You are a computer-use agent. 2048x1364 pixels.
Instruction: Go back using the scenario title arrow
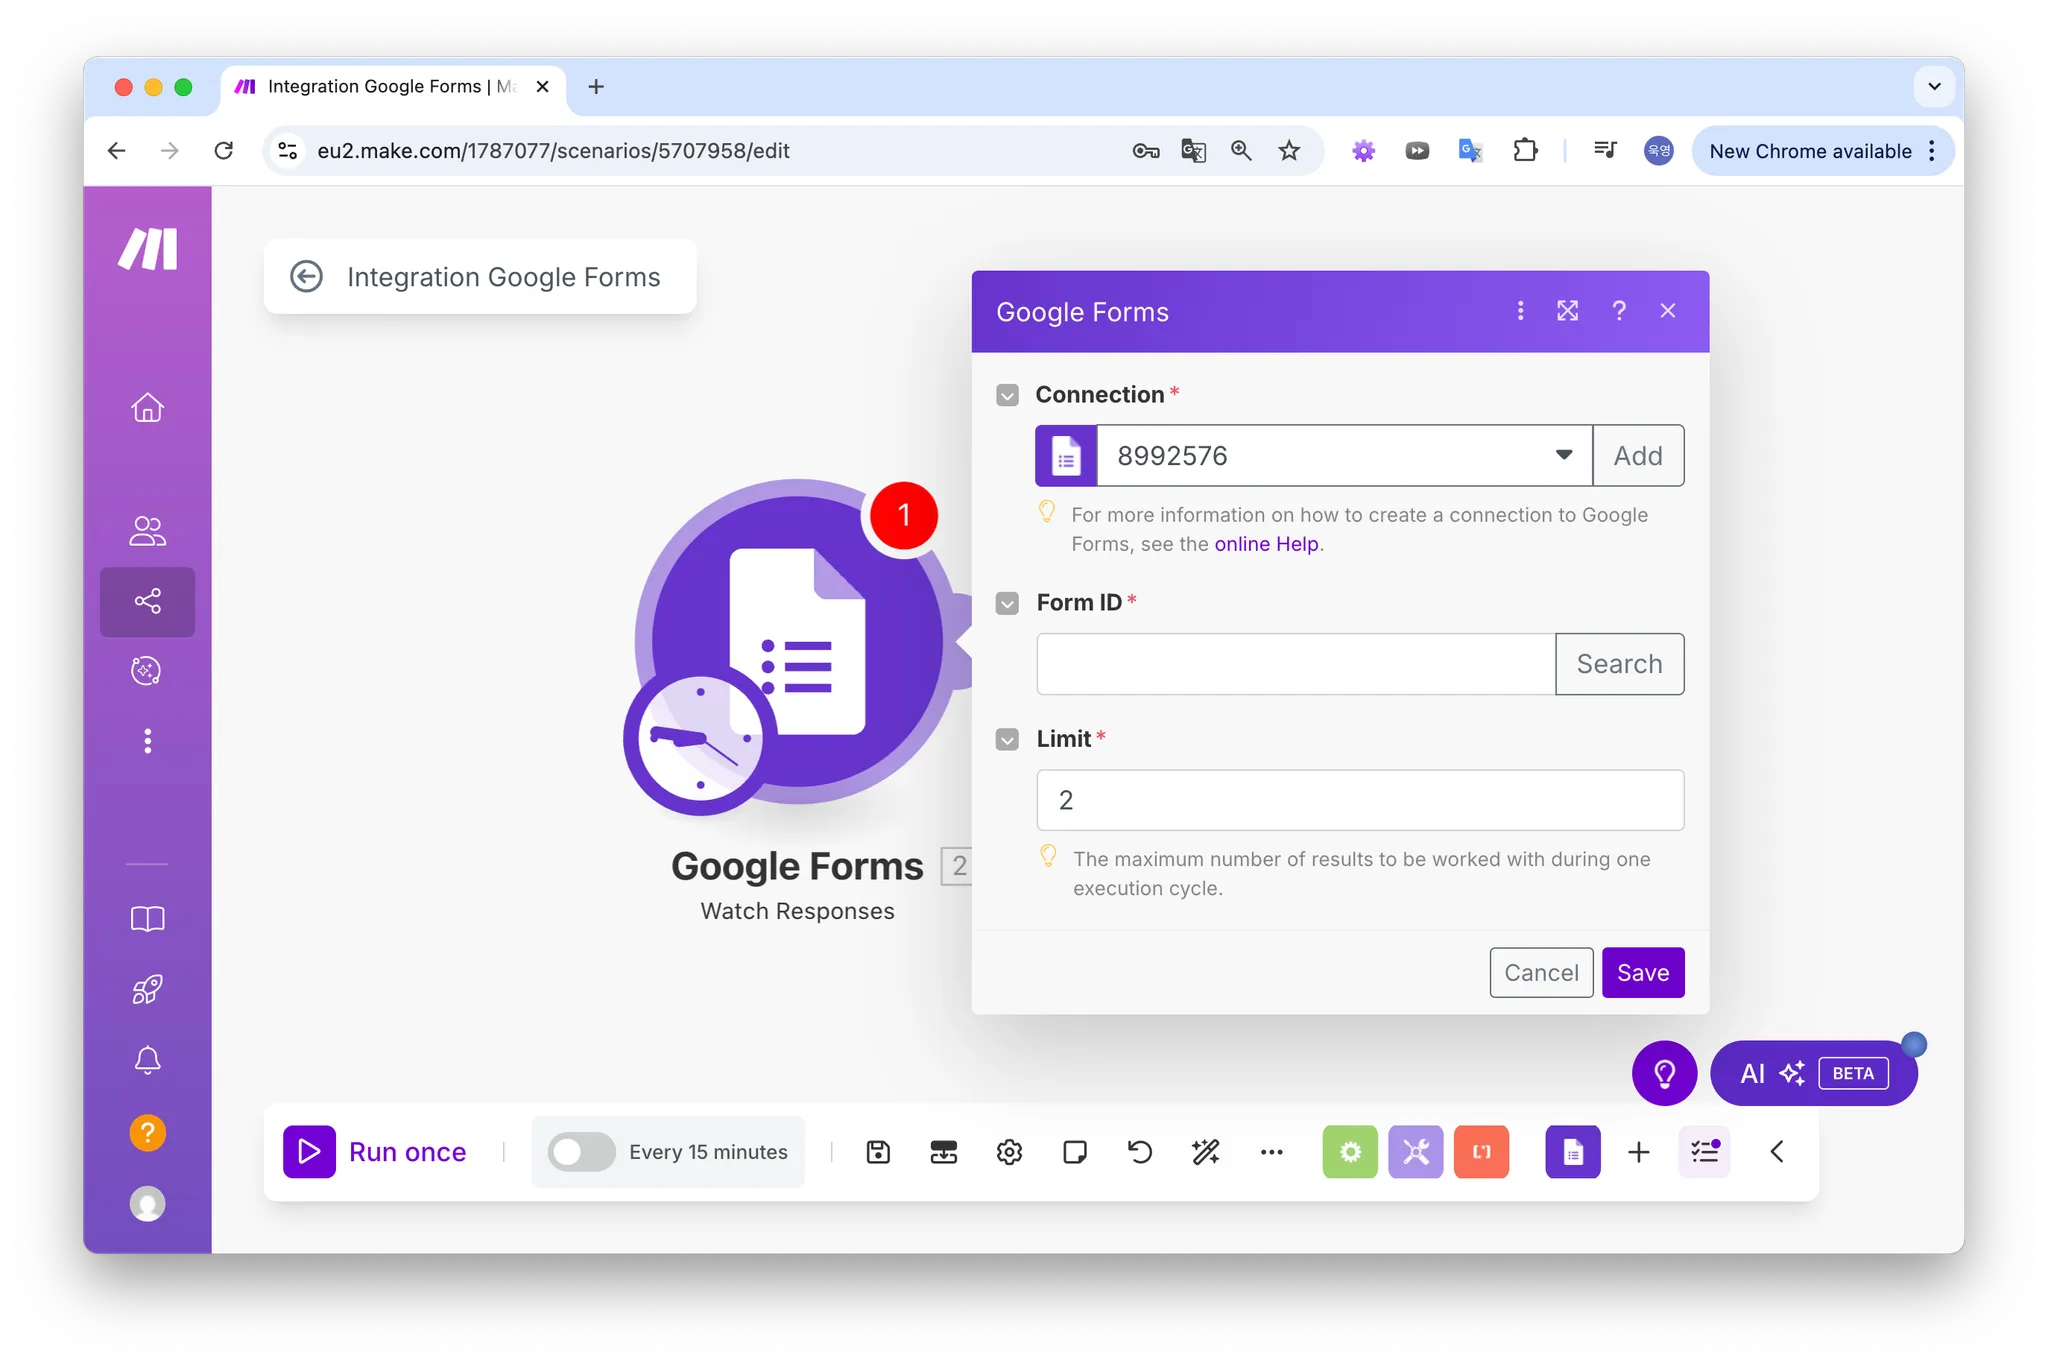(306, 277)
